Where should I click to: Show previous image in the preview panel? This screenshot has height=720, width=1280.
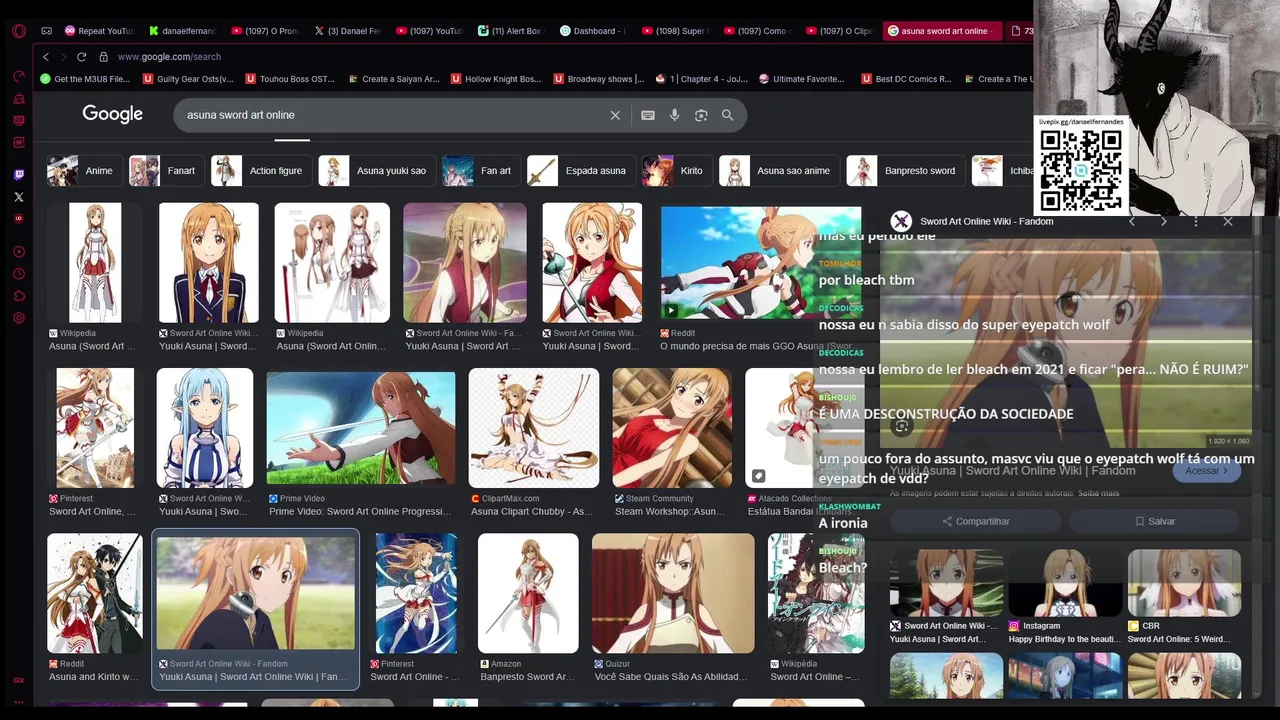click(1132, 221)
